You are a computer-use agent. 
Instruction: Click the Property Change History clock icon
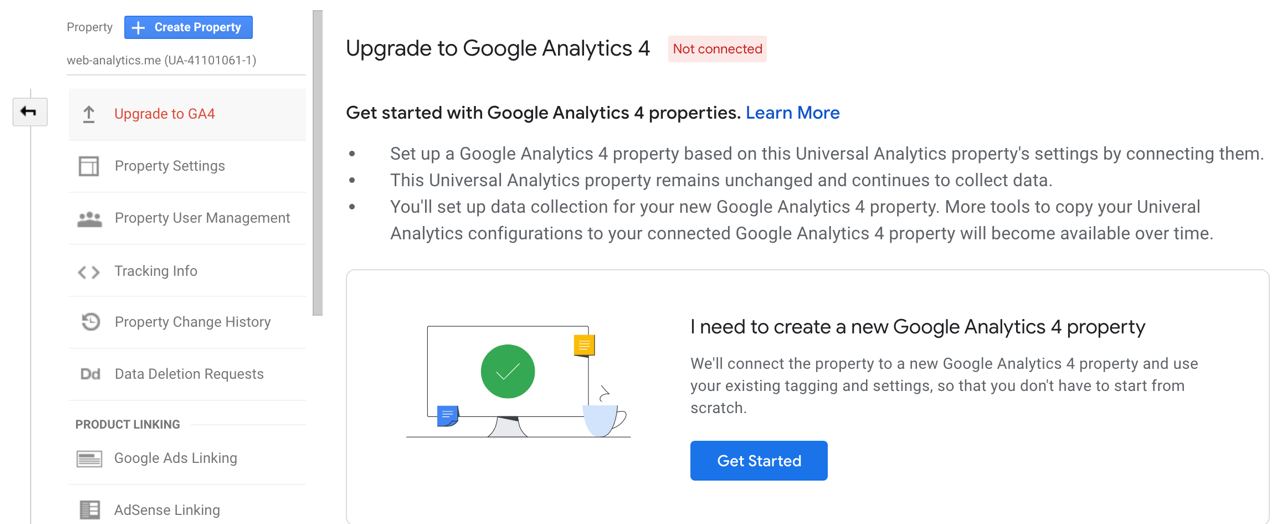point(89,322)
